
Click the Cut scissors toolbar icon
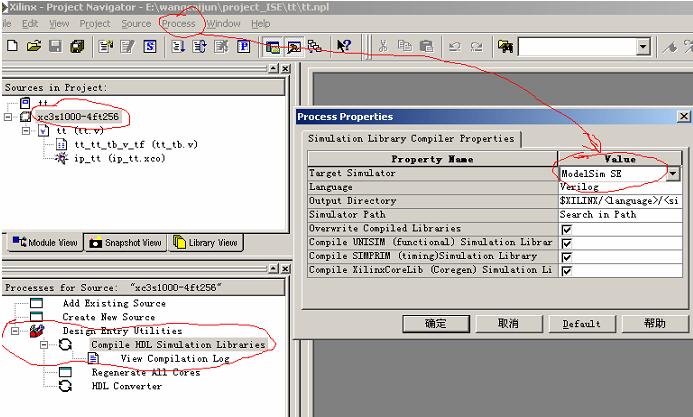[x=383, y=45]
